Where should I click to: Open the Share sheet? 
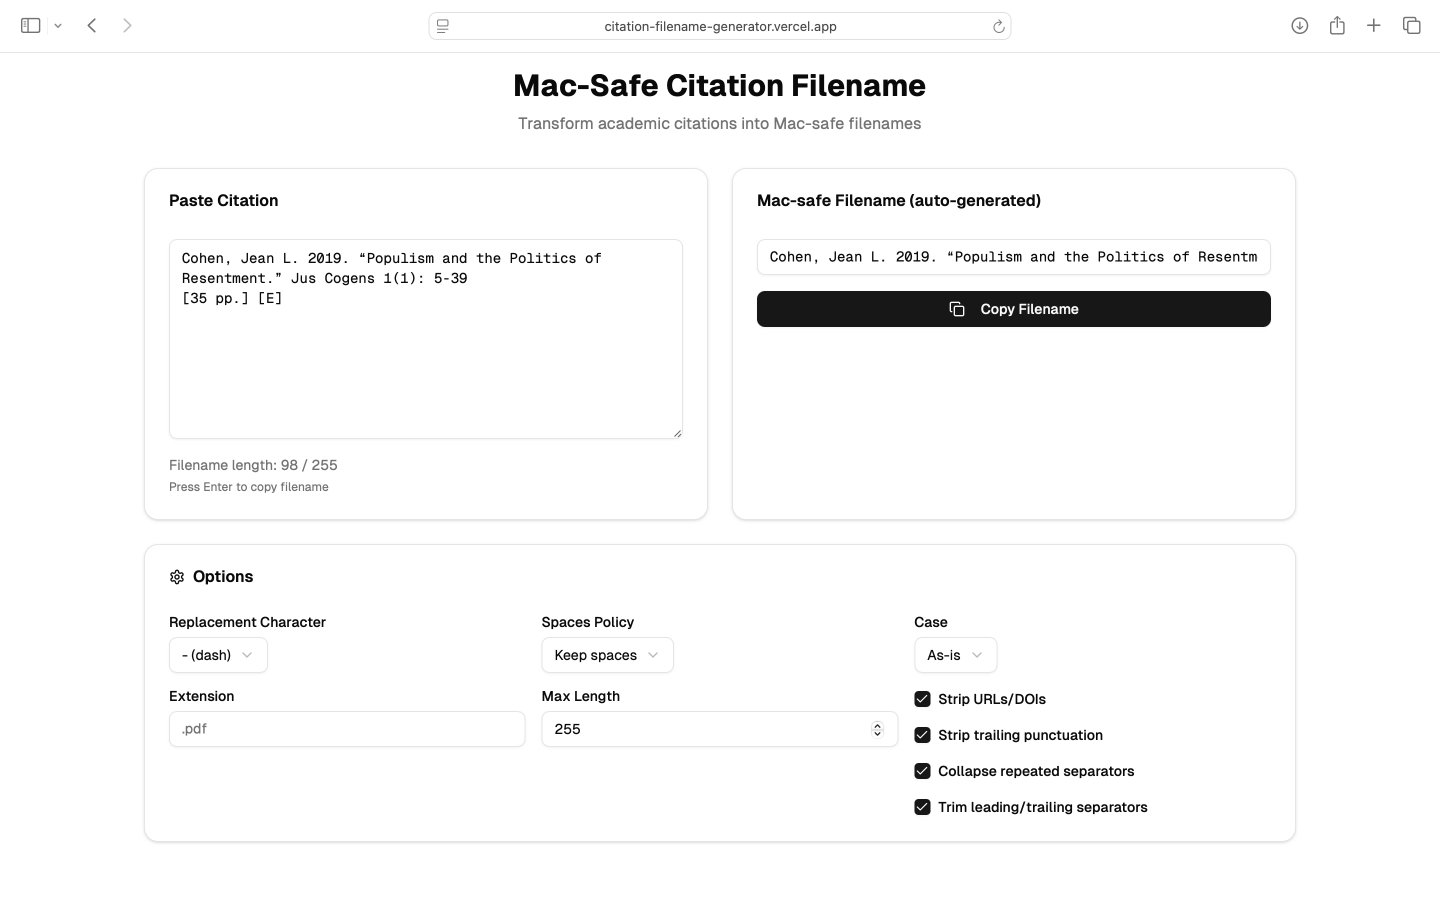1337,25
